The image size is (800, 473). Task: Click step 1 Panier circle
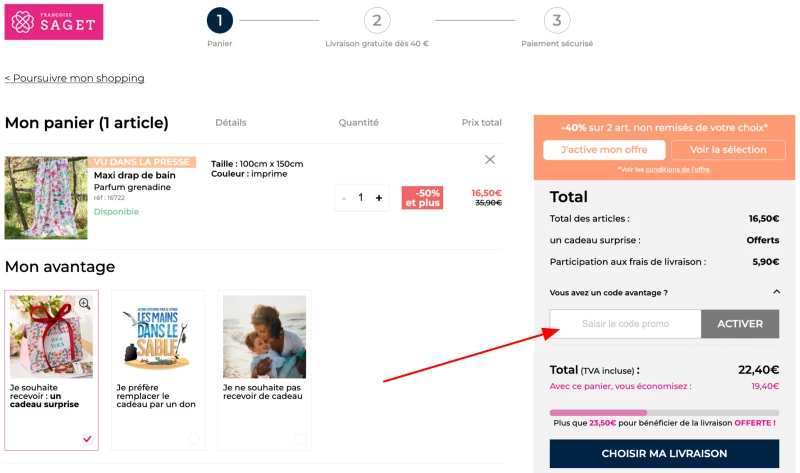(220, 20)
